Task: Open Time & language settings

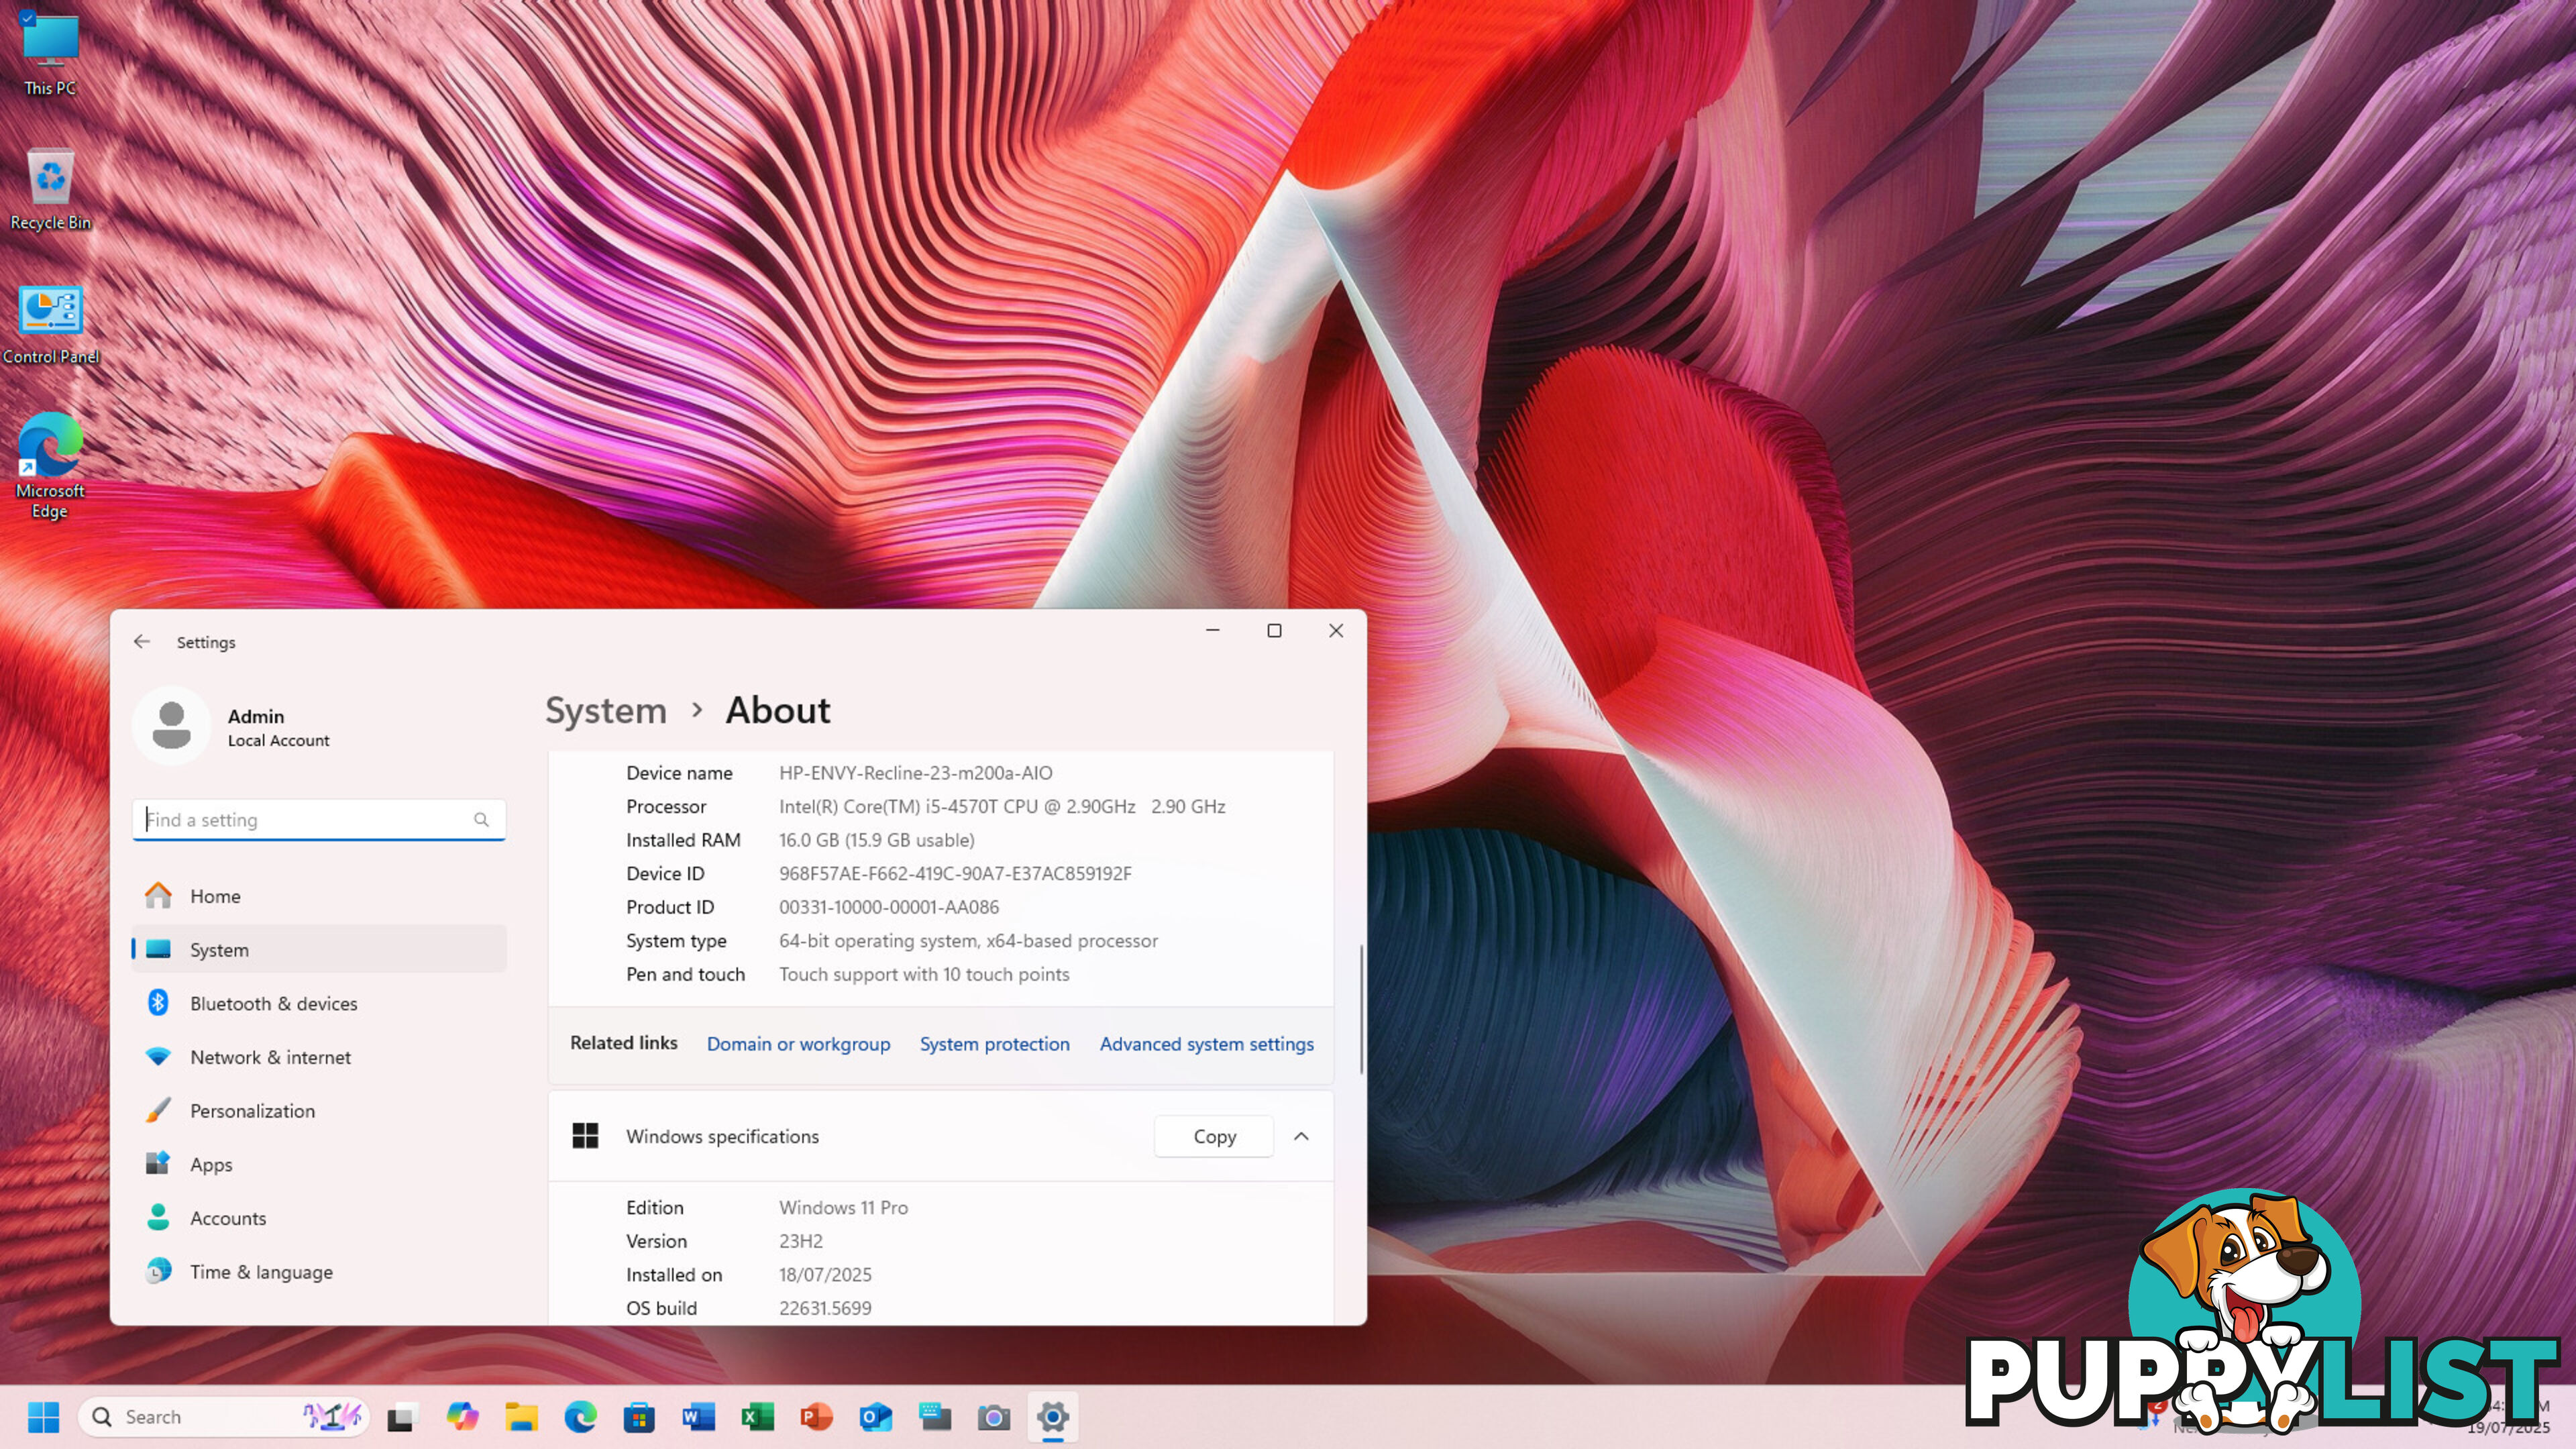Action: [x=318, y=1272]
